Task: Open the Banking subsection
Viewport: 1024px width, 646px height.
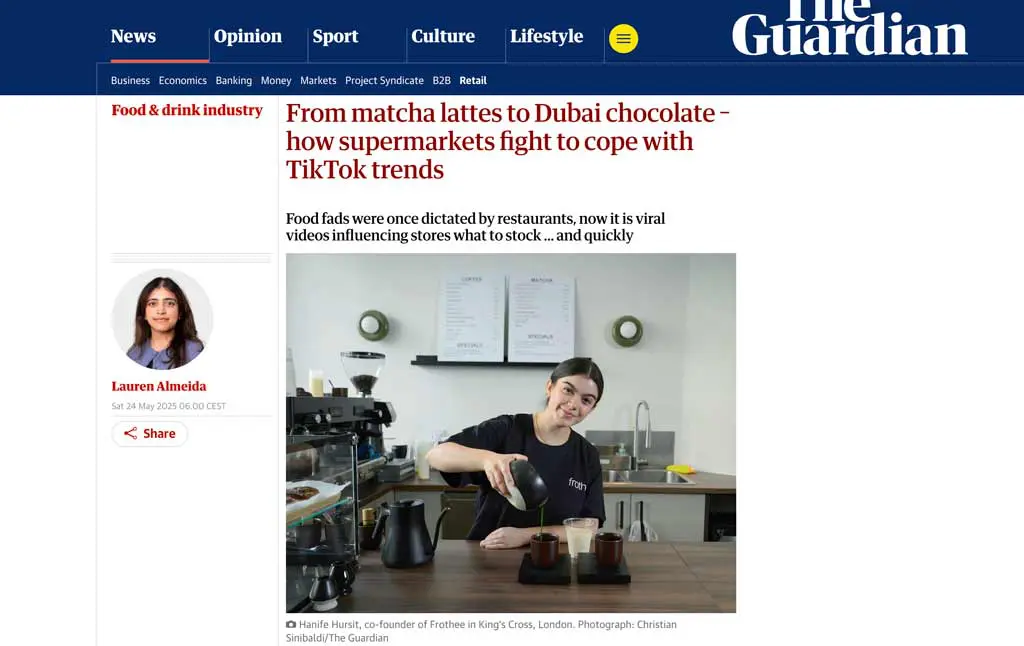Action: 233,80
